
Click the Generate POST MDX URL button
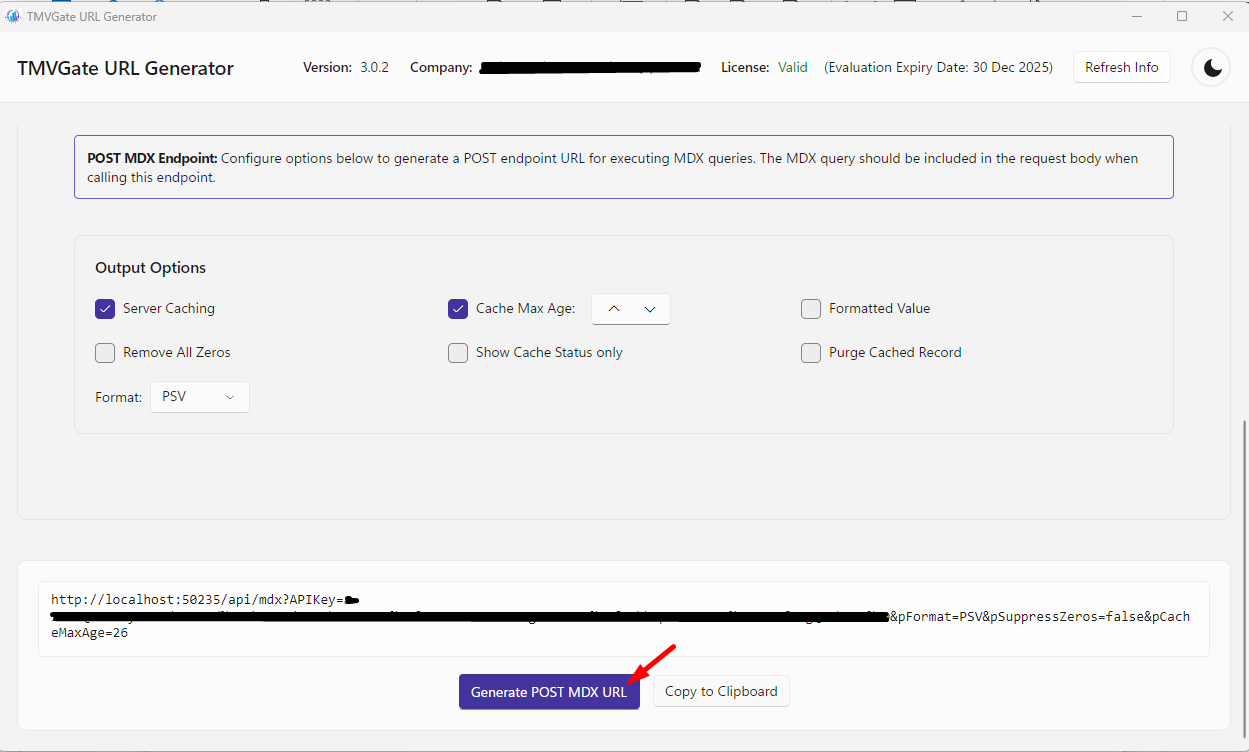coord(549,692)
